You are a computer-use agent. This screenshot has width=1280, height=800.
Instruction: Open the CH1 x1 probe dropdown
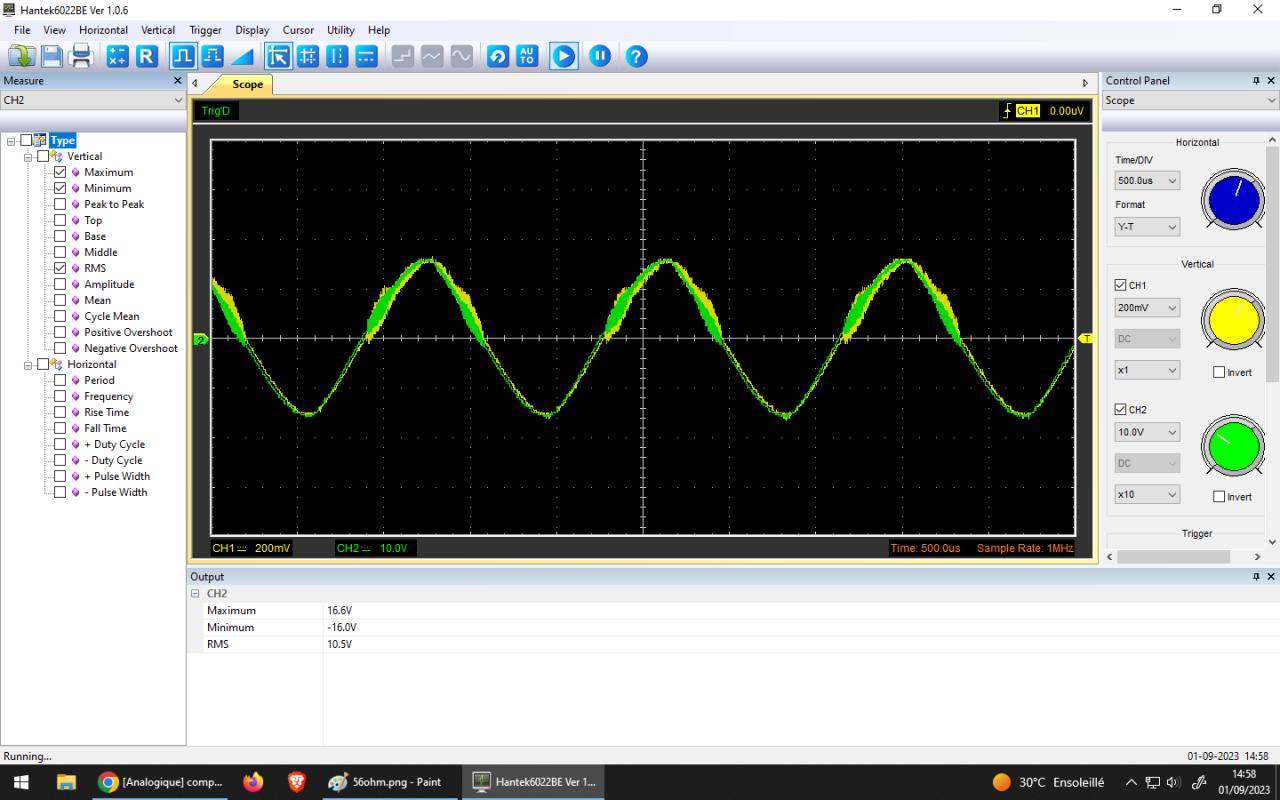tap(1147, 370)
